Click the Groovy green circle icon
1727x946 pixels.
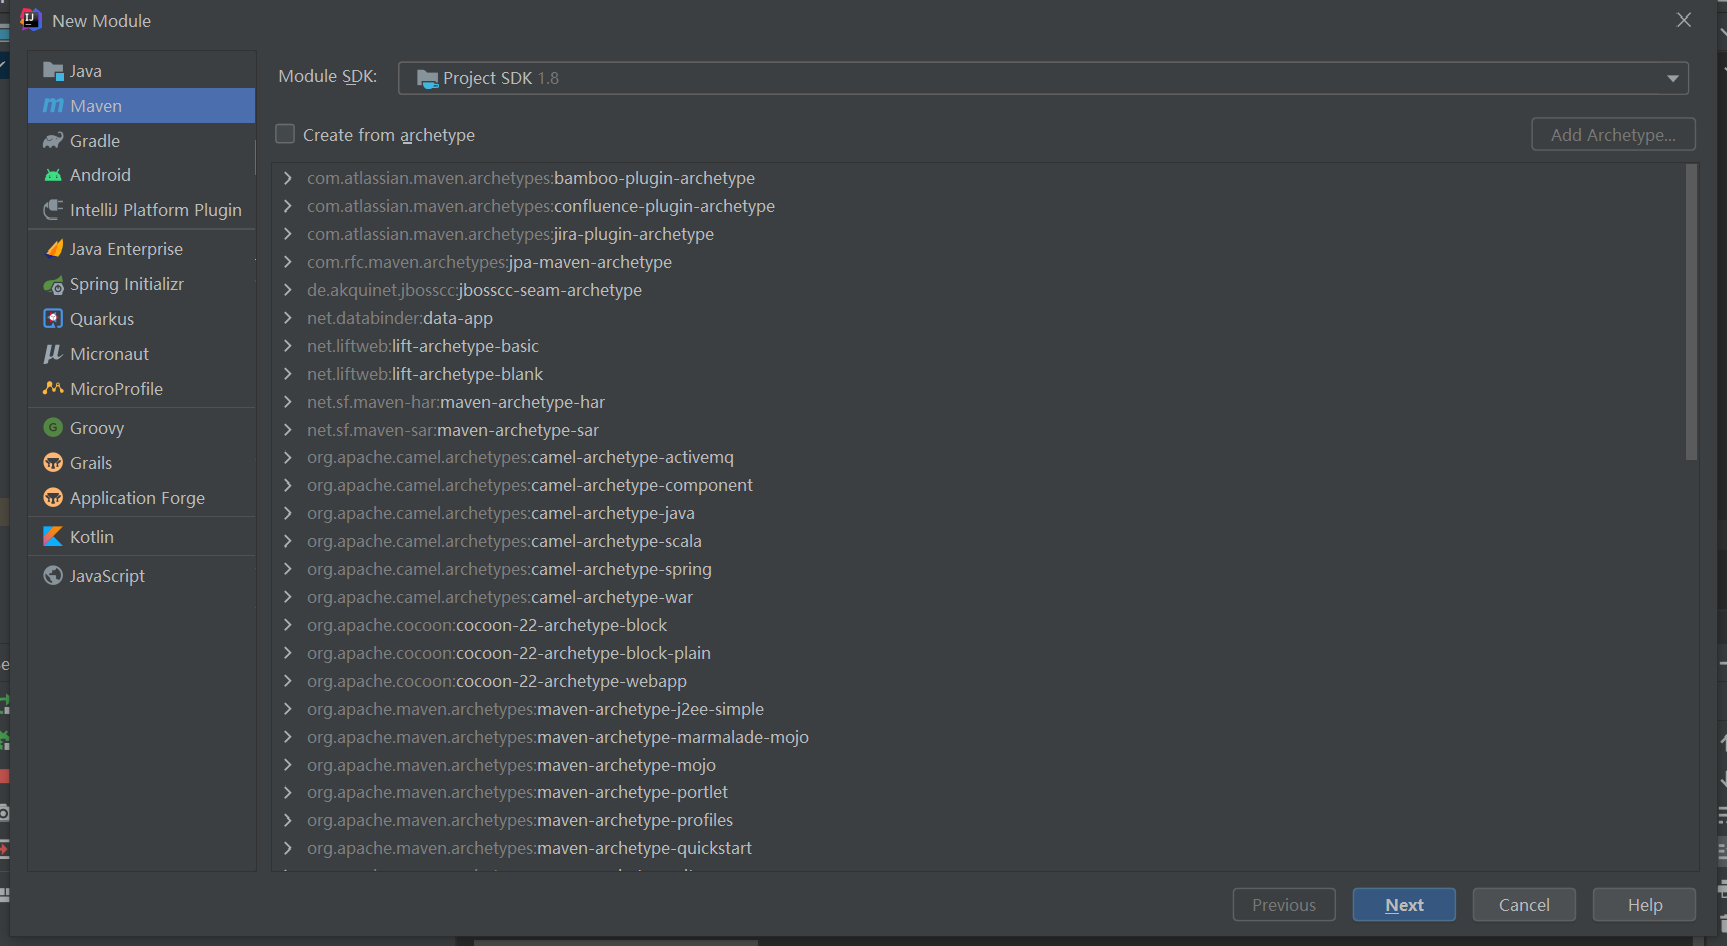pyautogui.click(x=53, y=428)
